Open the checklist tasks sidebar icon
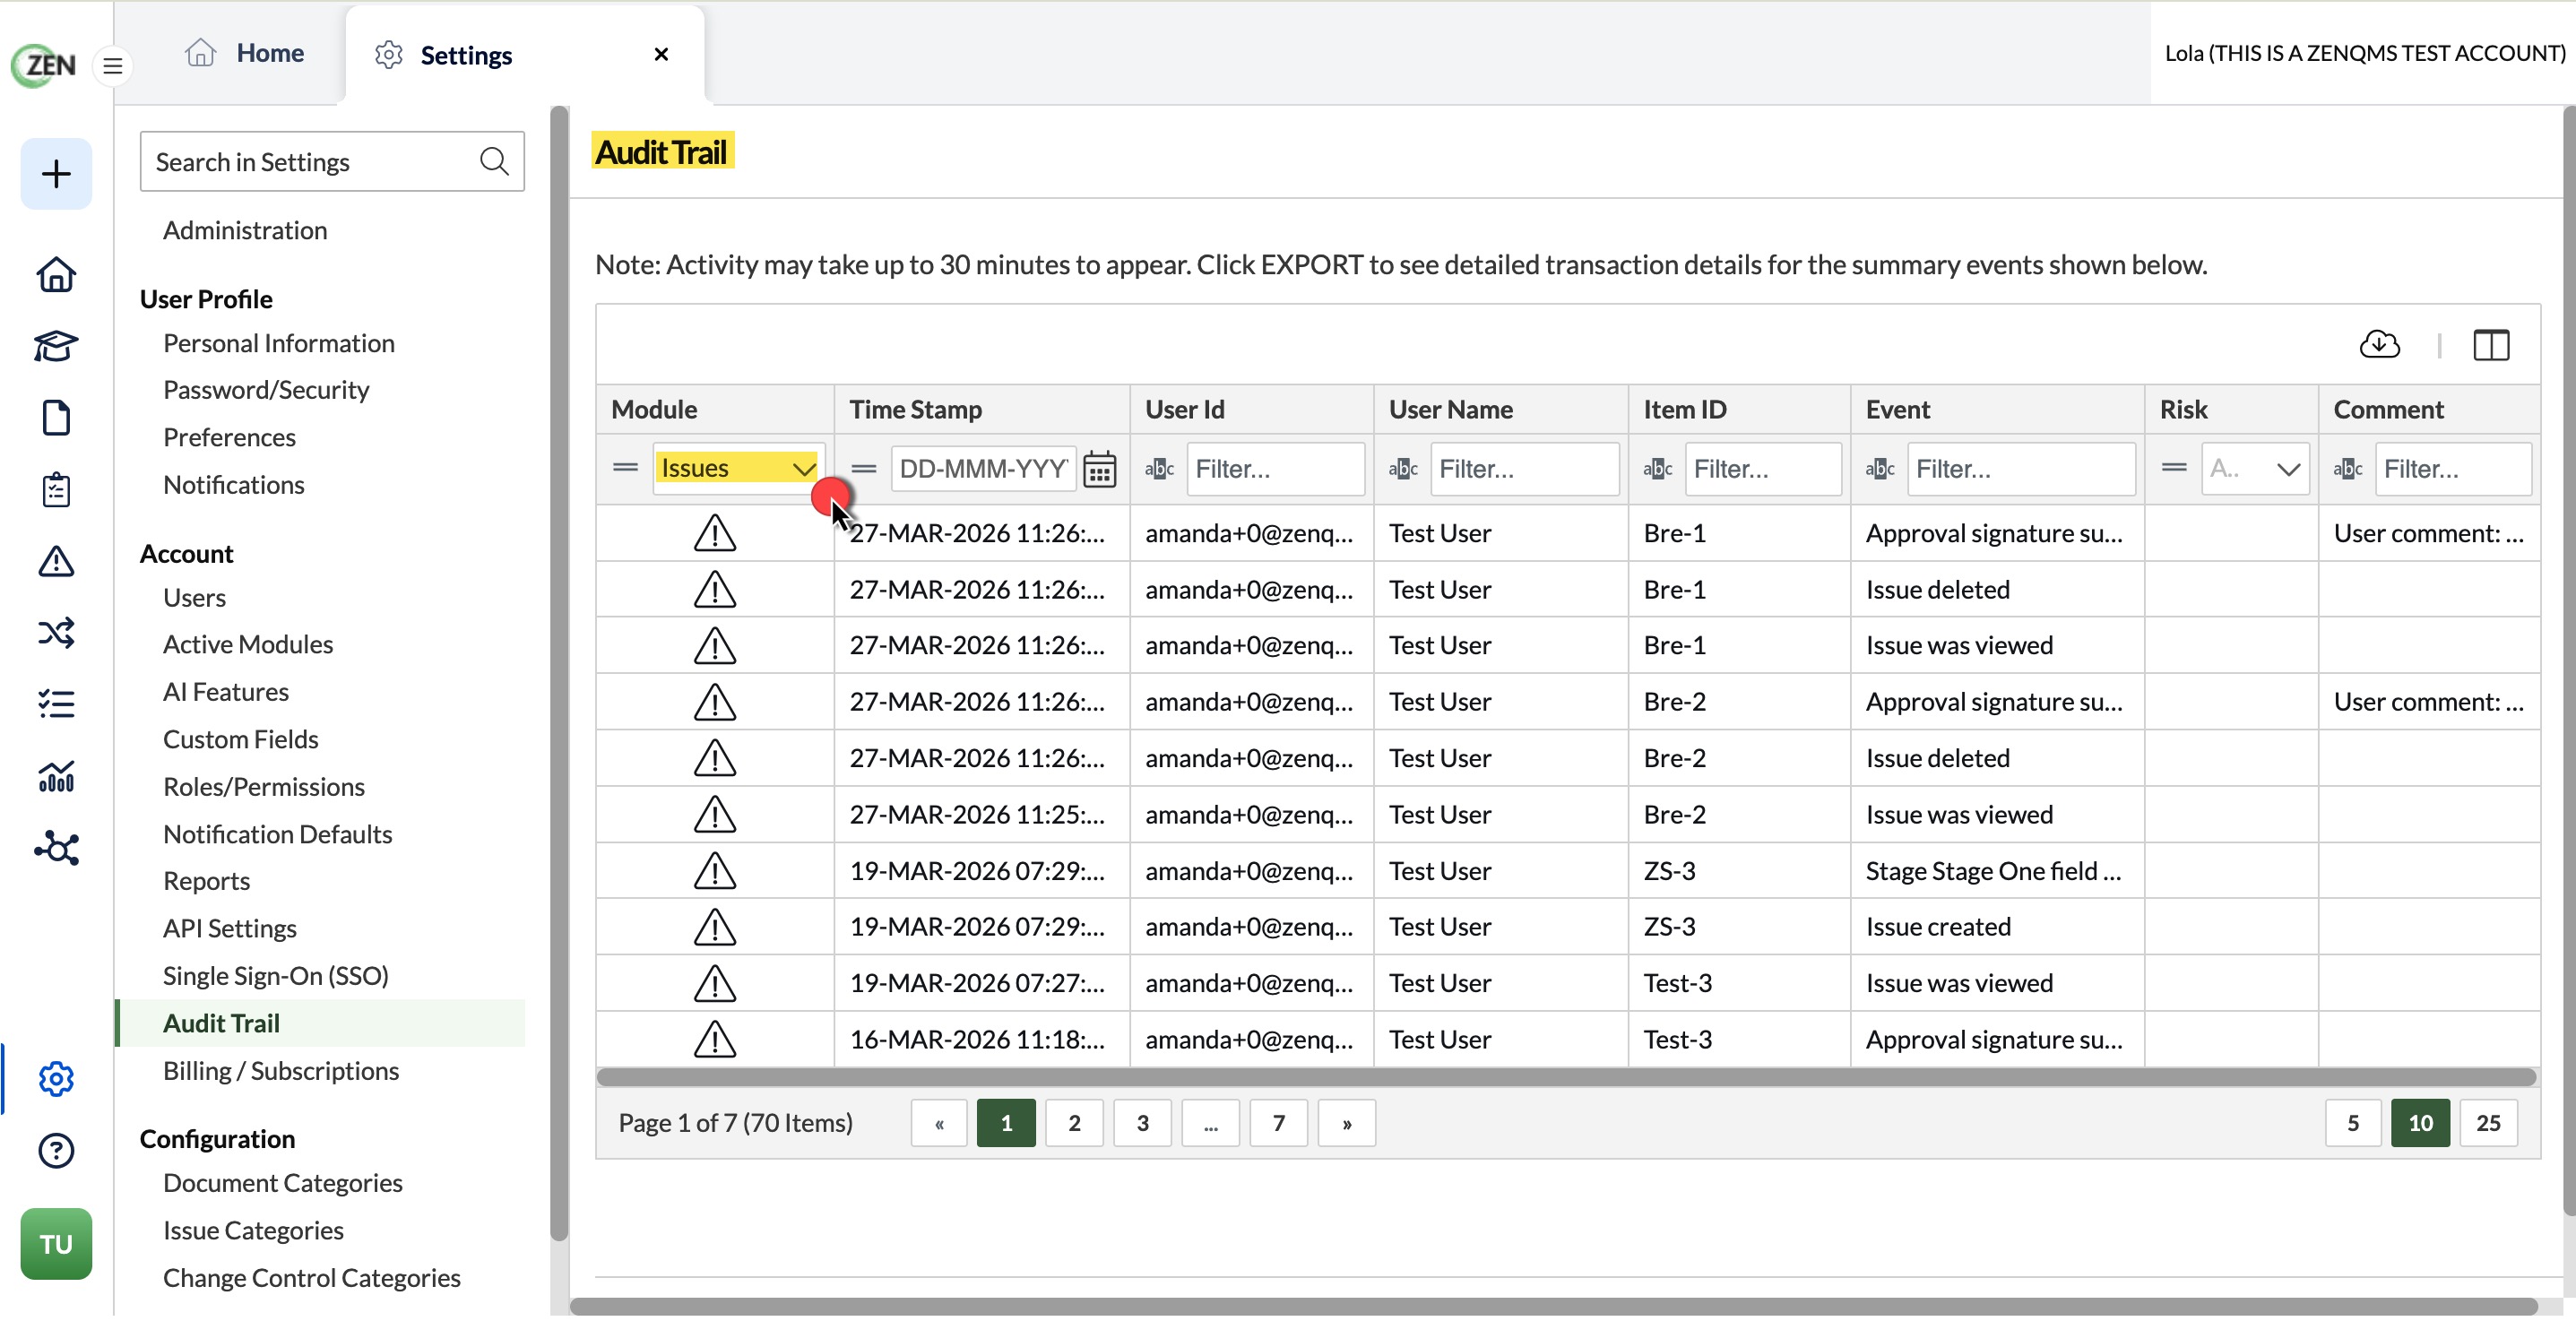Image resolution: width=2576 pixels, height=1321 pixels. (56, 704)
